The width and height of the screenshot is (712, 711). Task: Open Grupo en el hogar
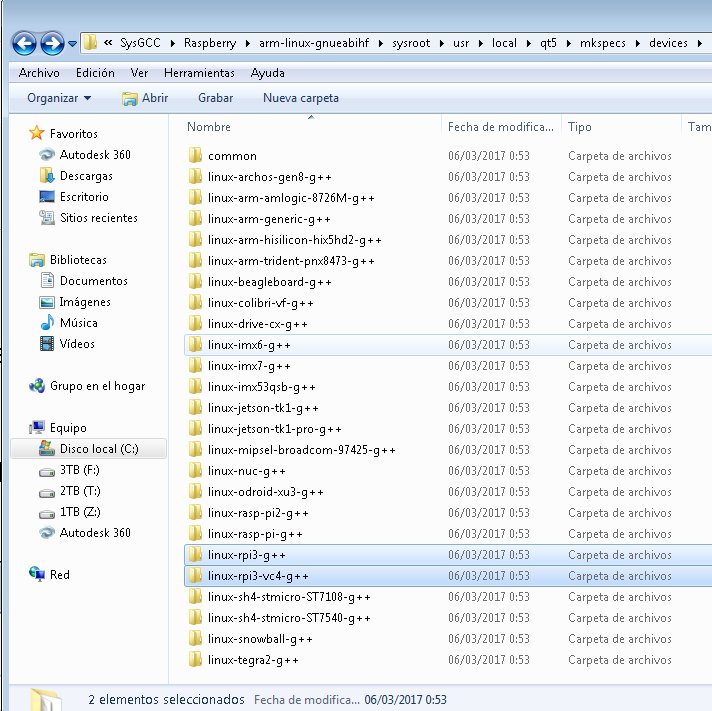tap(97, 385)
